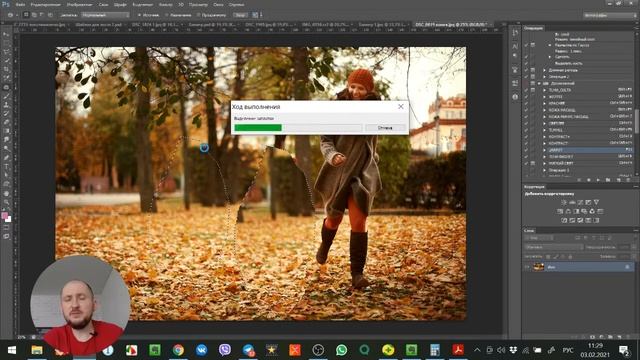Viewport: 640px width, 360px height.
Task: Expand the МЯГКИЙ СВЕТ action steps
Action: click(x=544, y=163)
